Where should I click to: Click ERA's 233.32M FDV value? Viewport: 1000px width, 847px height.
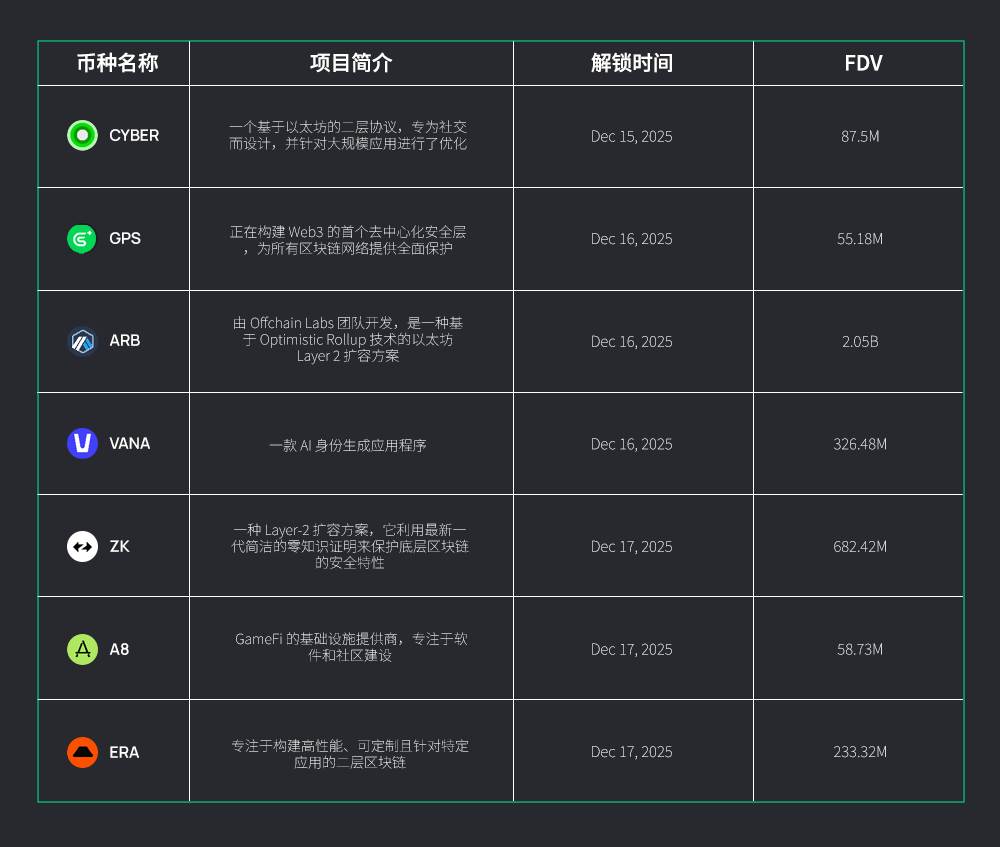tap(860, 752)
